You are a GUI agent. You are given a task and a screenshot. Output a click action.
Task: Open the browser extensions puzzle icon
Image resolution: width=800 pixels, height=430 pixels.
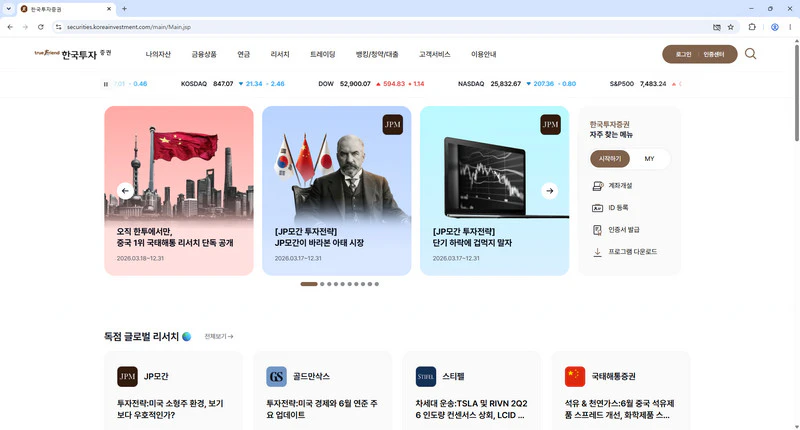point(752,27)
